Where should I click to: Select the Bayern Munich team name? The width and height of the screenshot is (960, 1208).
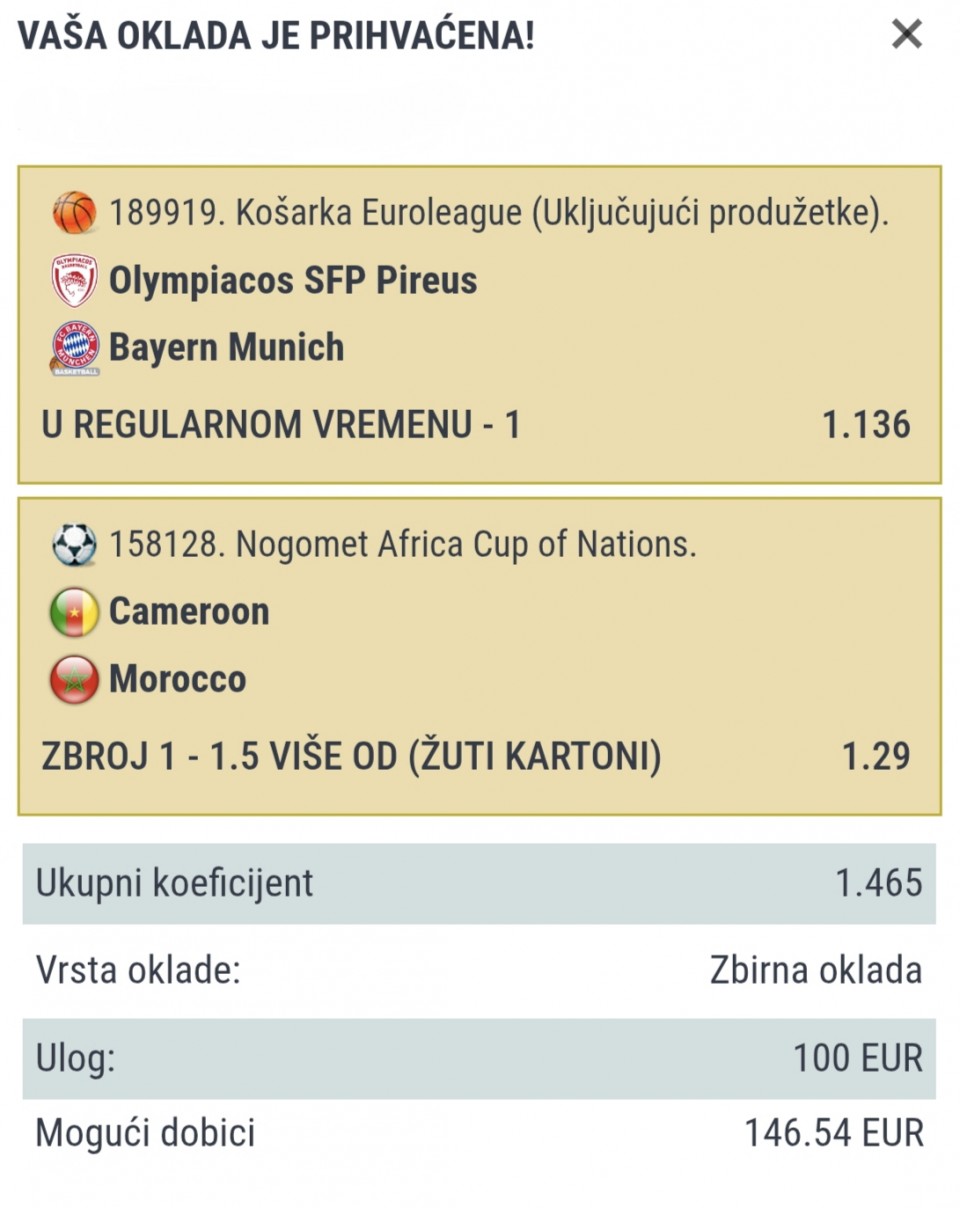(226, 348)
